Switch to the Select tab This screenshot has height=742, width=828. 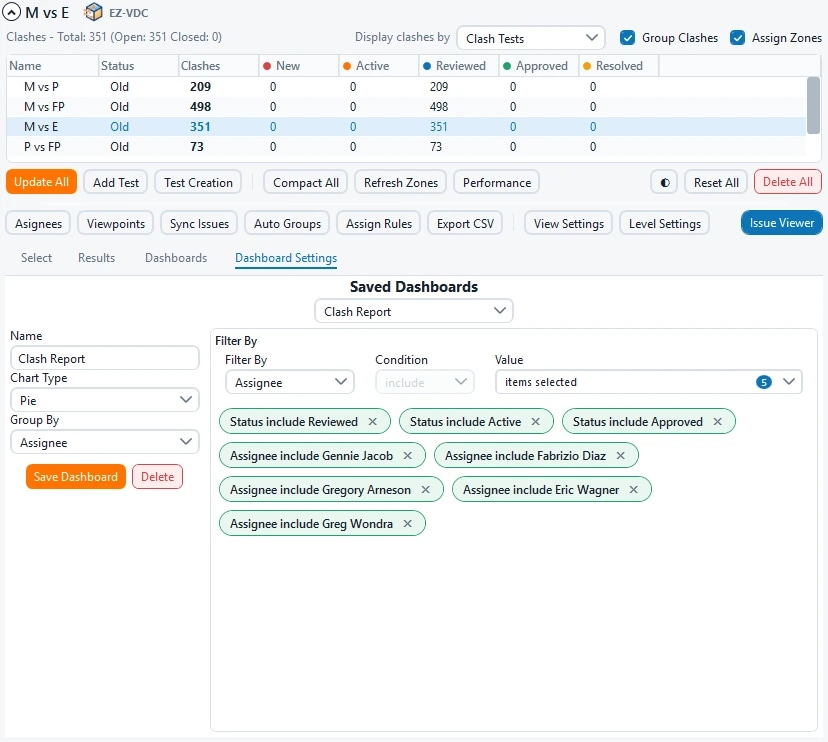[x=36, y=258]
